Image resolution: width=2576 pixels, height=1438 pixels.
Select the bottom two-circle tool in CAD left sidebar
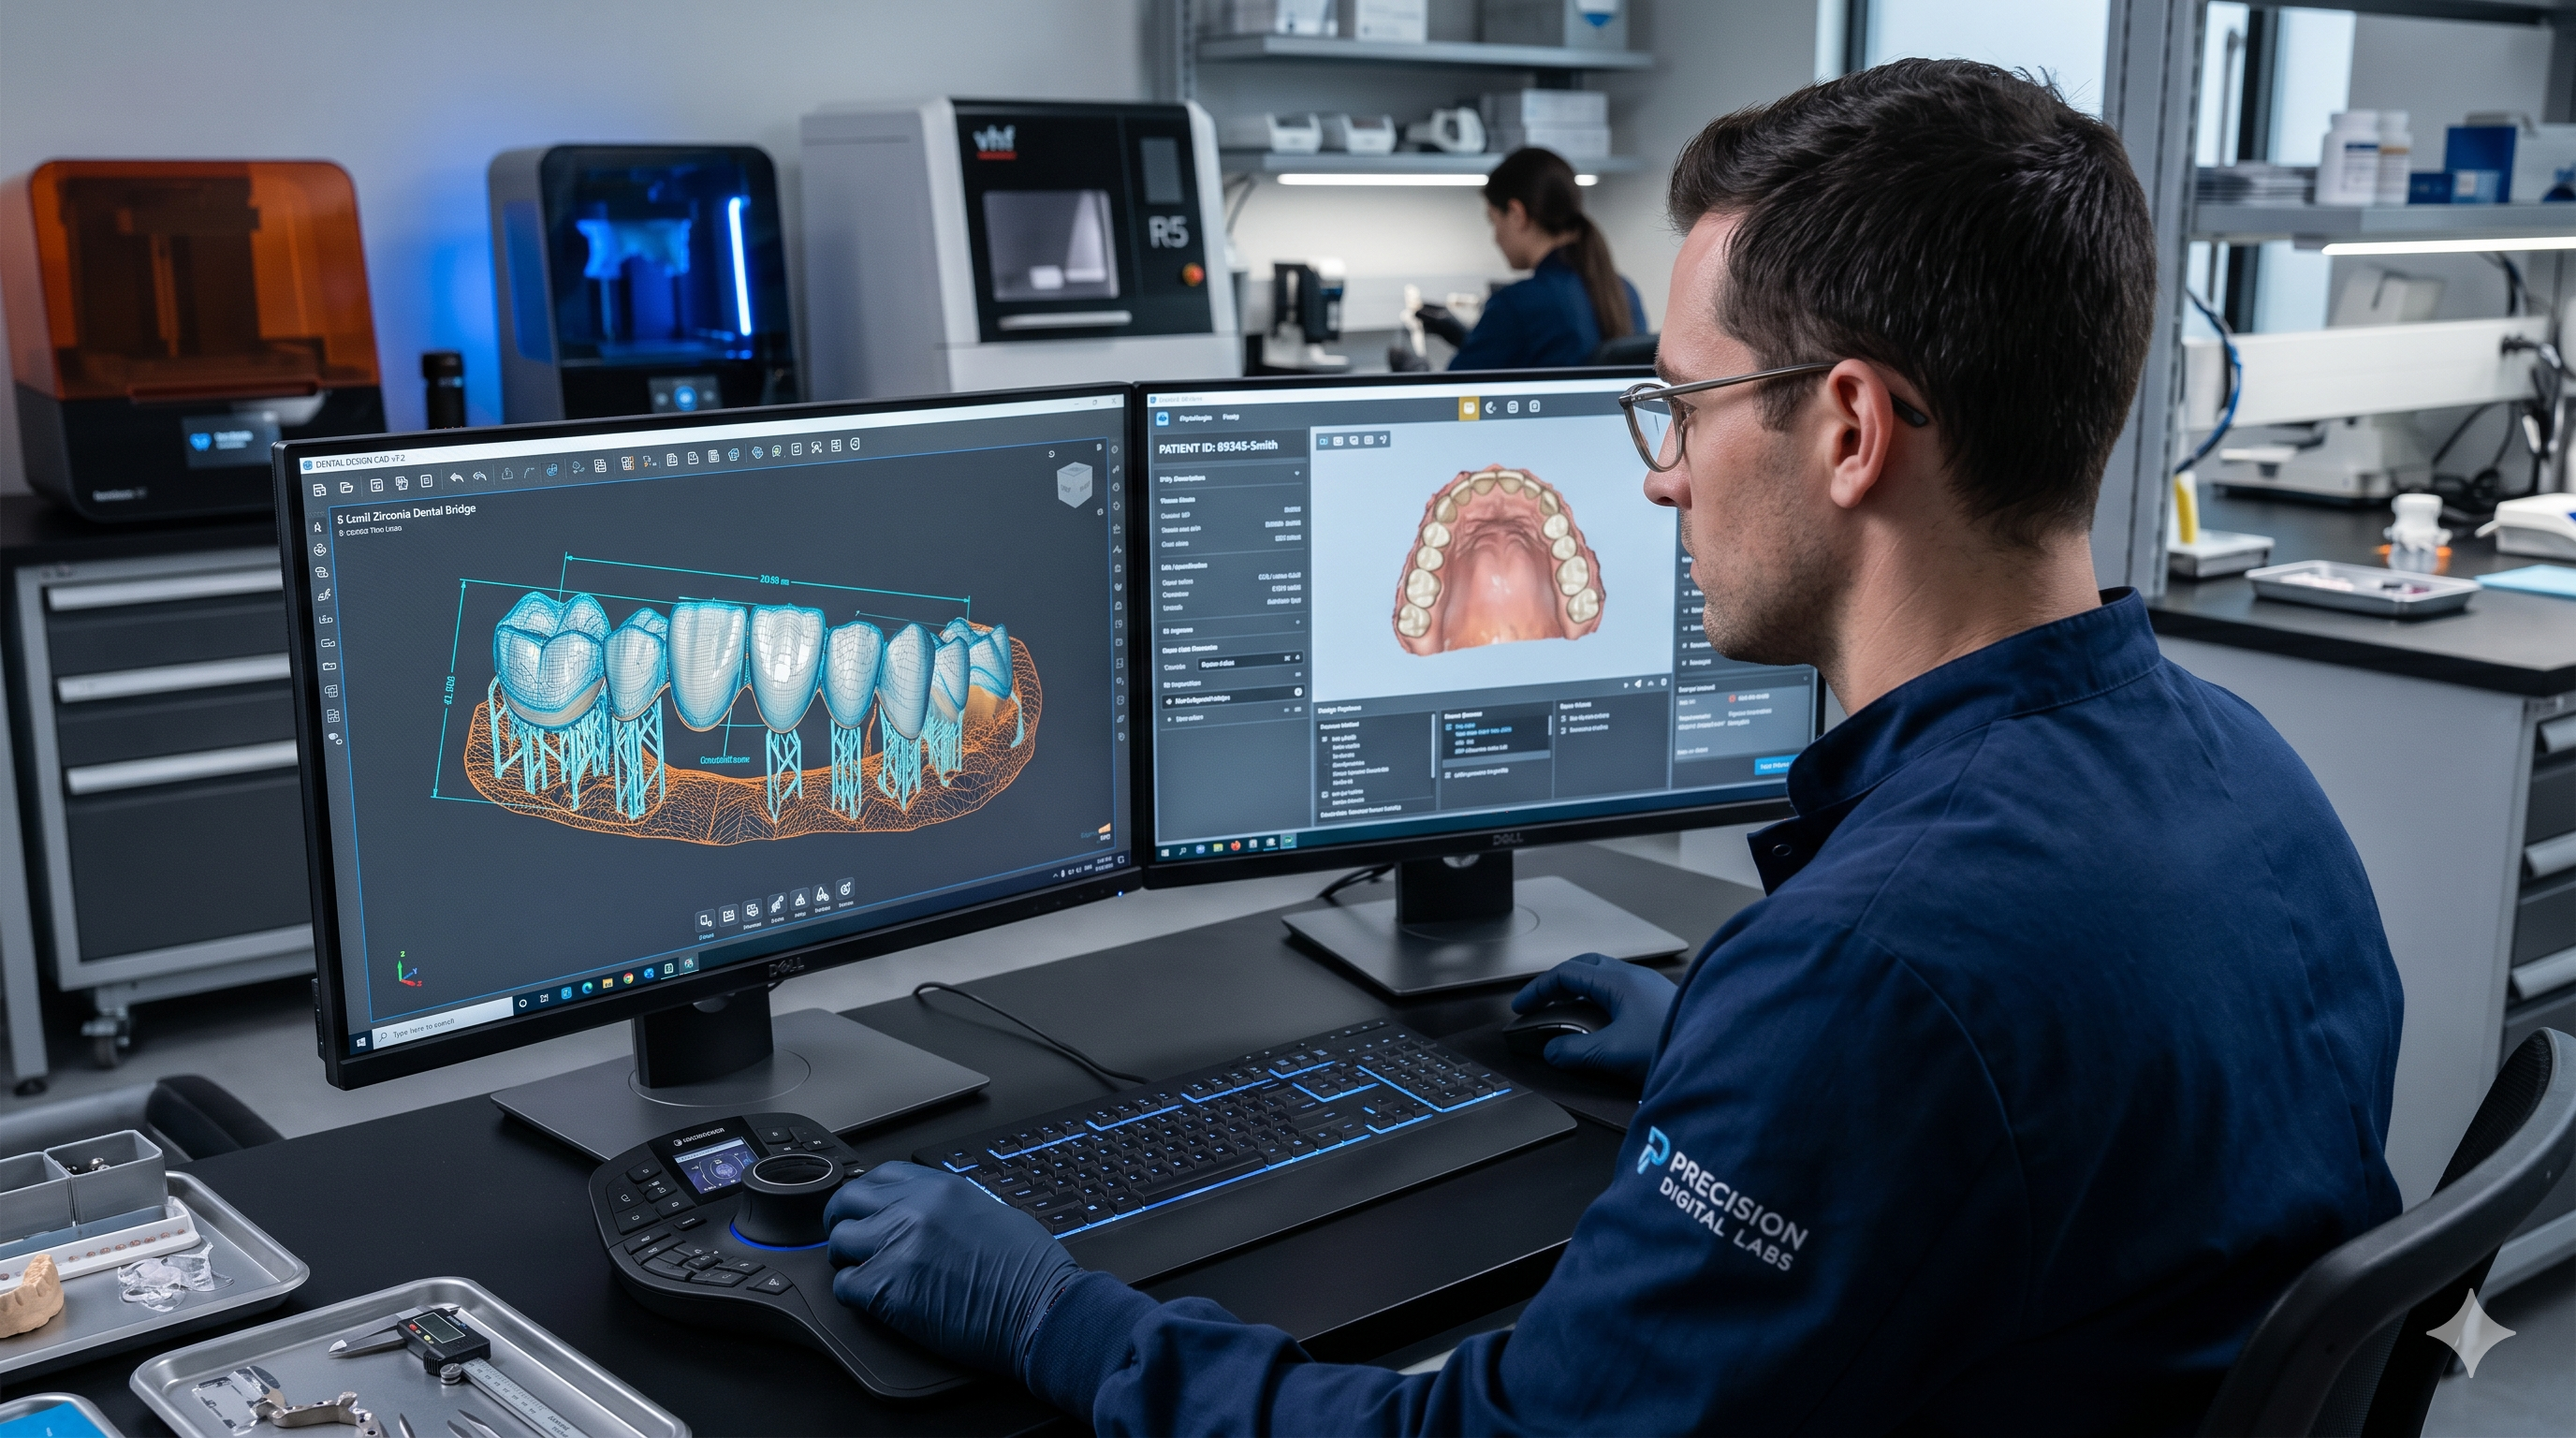[x=334, y=738]
